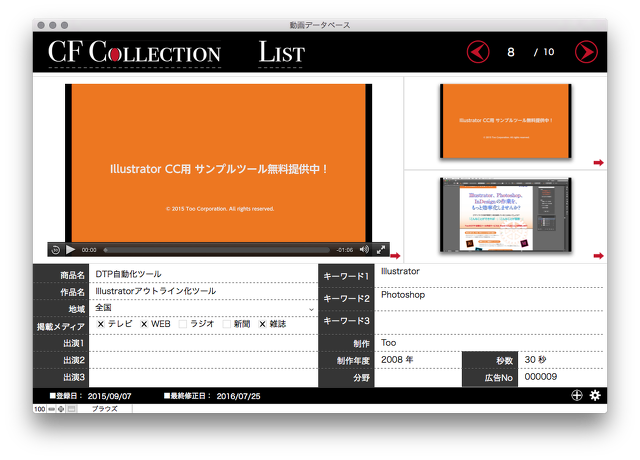Click the List heading in the header
Screen dimensions: 640x460
pos(281,52)
